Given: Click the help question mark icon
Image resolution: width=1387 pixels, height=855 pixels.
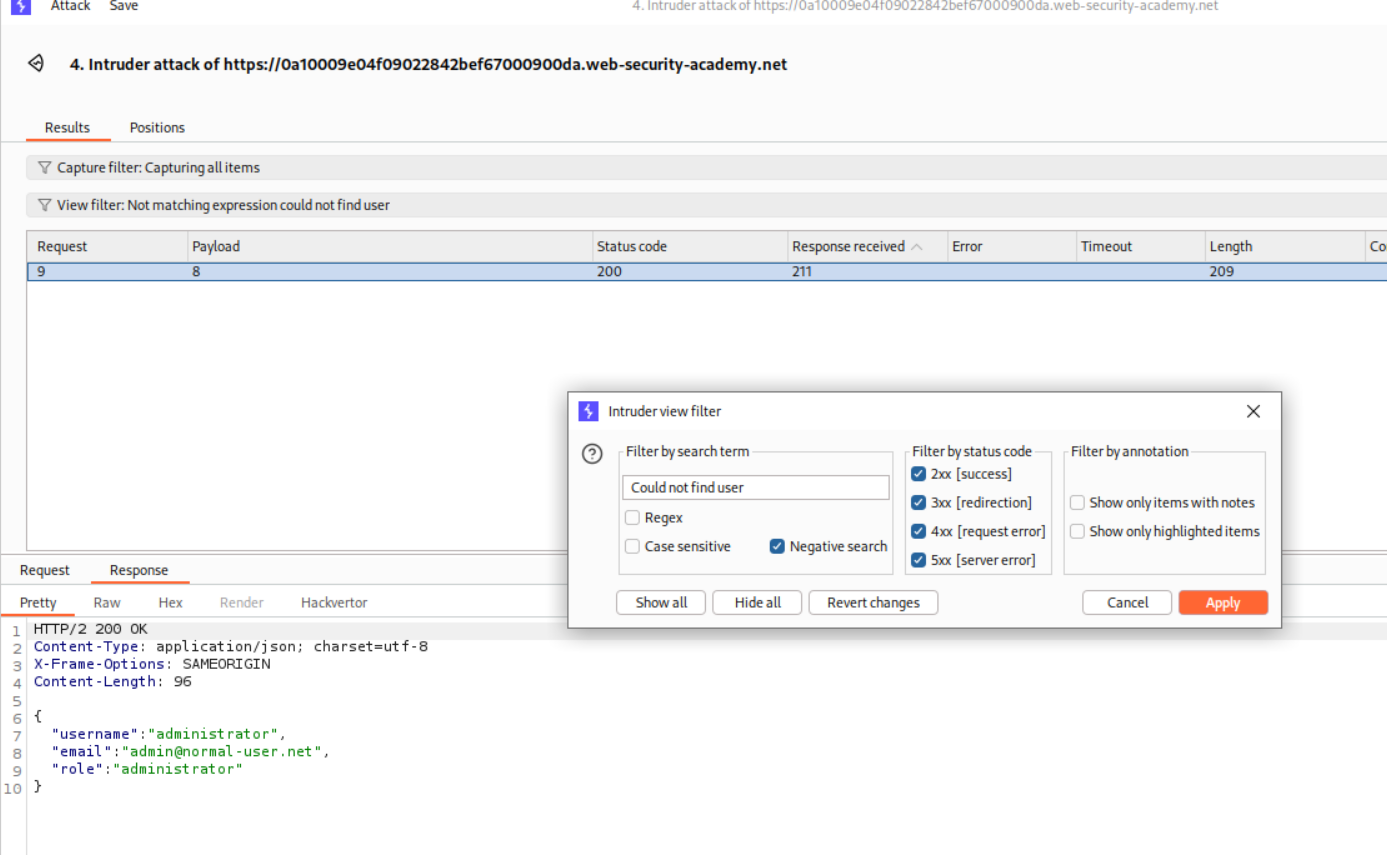Looking at the screenshot, I should click(592, 454).
